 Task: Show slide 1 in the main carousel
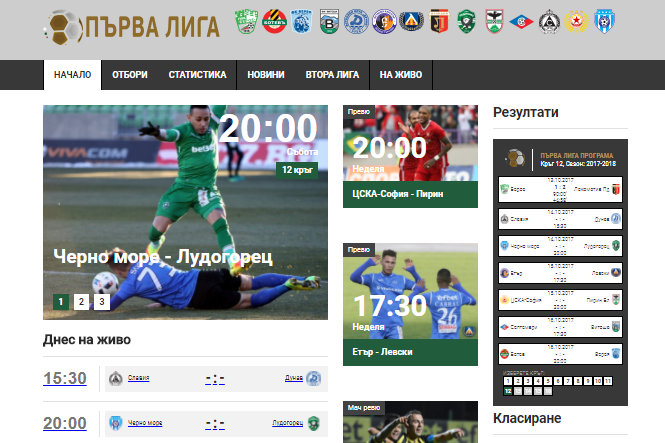(x=61, y=302)
